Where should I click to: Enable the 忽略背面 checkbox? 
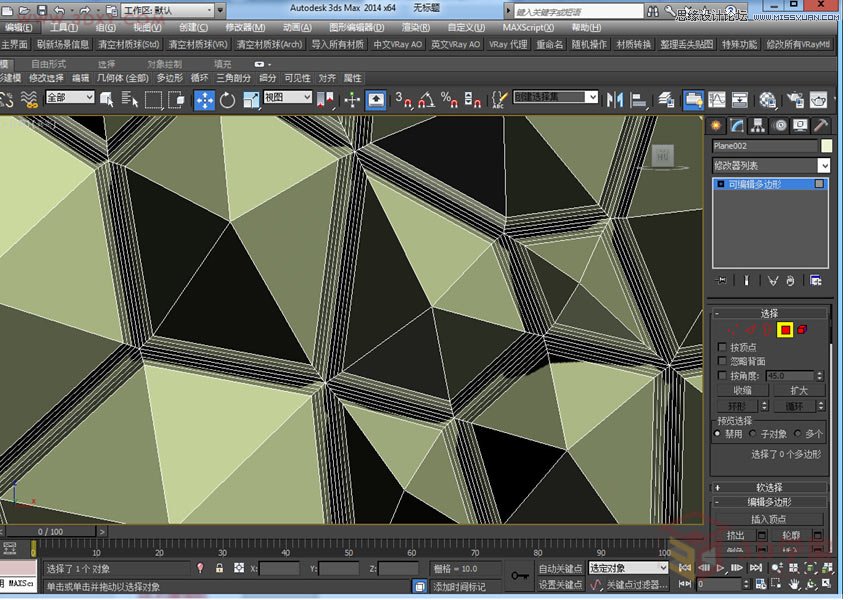point(723,361)
